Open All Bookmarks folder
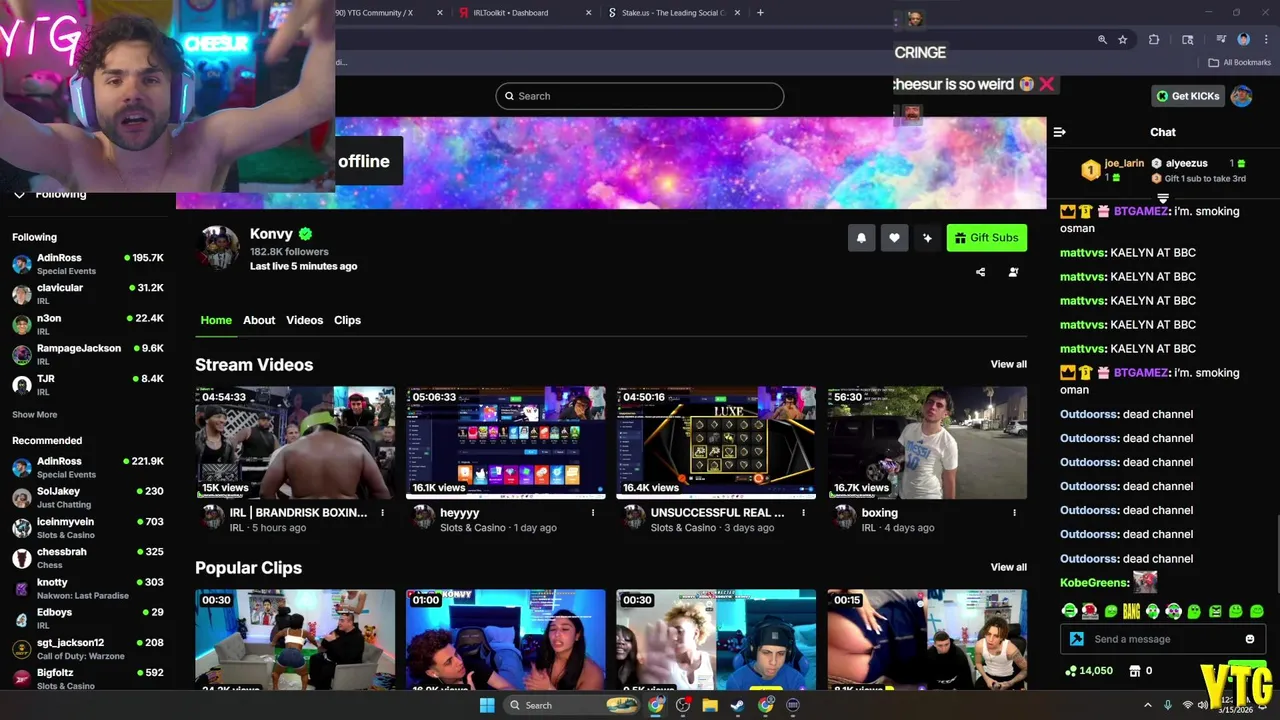The image size is (1280, 720). tap(1240, 62)
